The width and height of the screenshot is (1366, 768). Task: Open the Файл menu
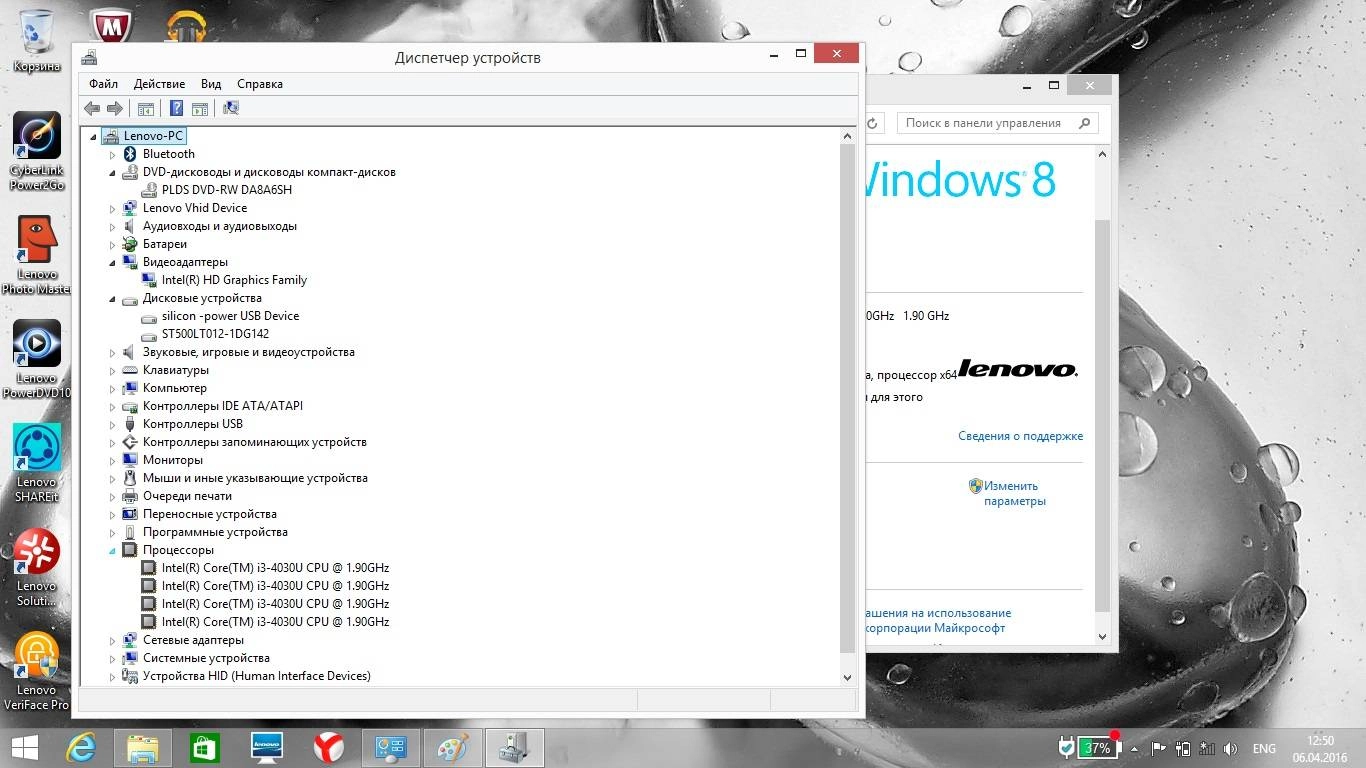point(103,84)
